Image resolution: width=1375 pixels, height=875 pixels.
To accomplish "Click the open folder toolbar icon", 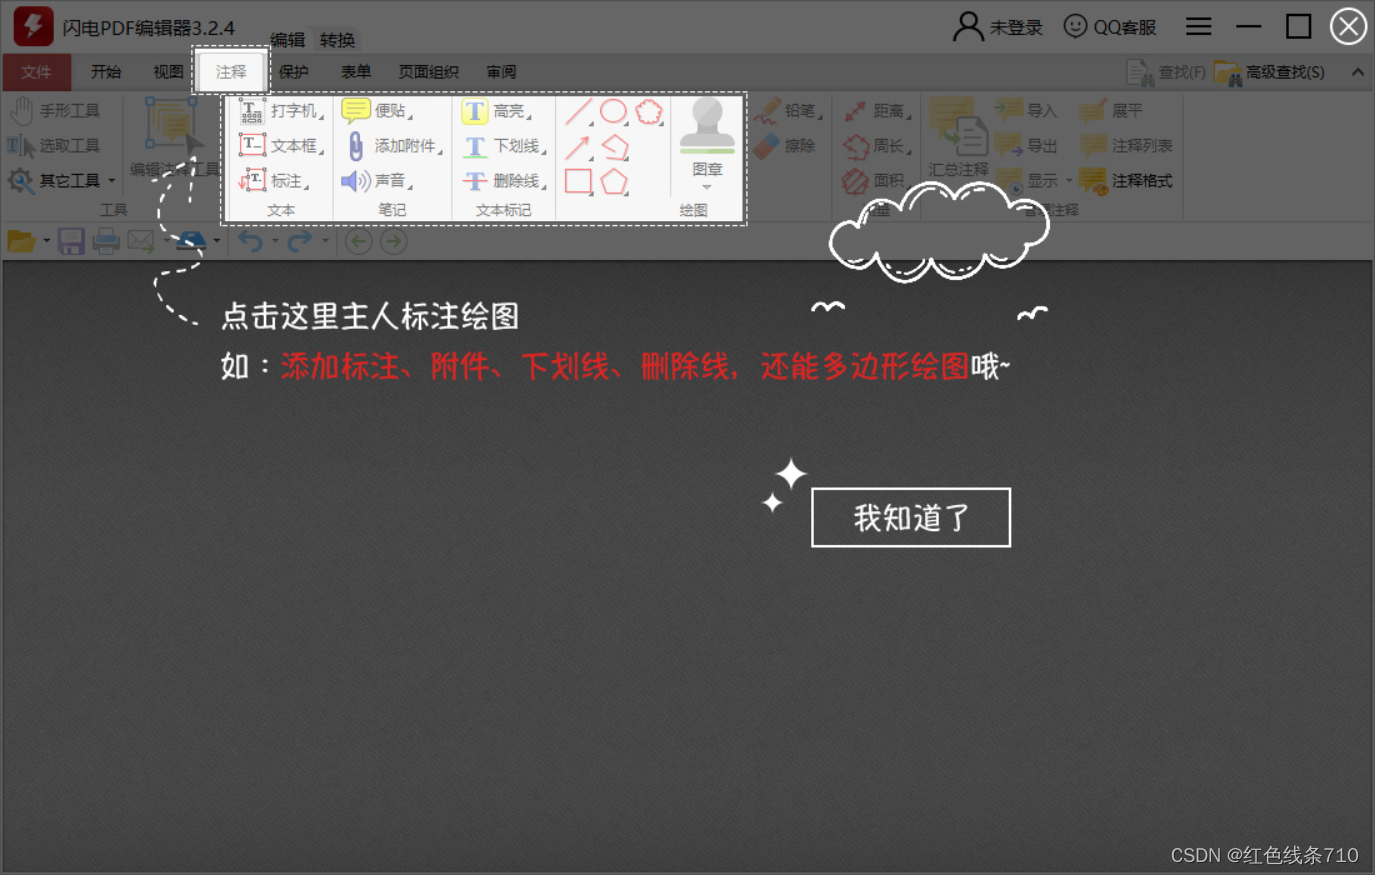I will 21,241.
